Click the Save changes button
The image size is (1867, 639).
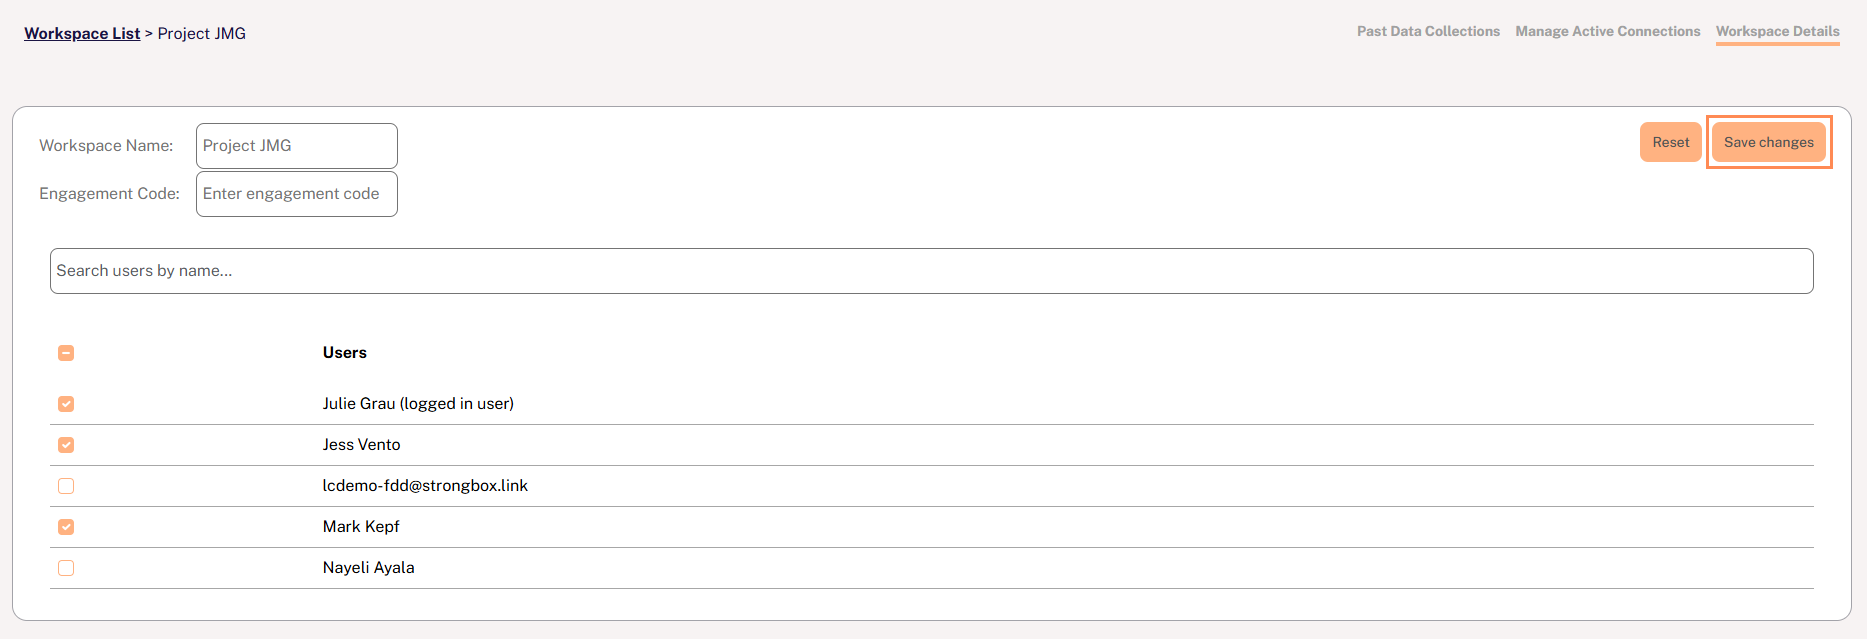1768,143
